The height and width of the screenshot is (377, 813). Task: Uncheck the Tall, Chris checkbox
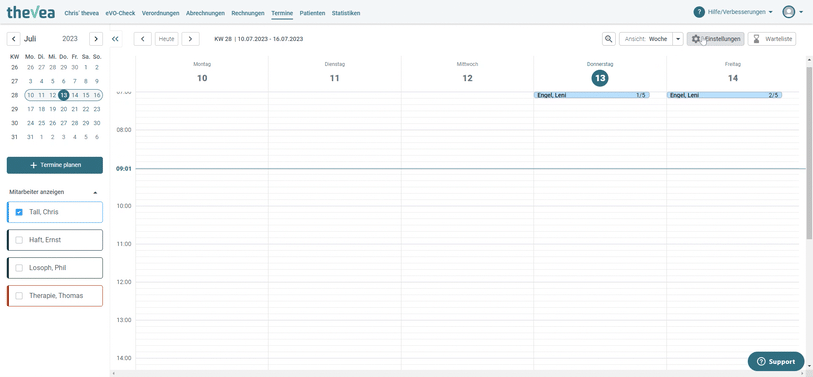point(19,212)
